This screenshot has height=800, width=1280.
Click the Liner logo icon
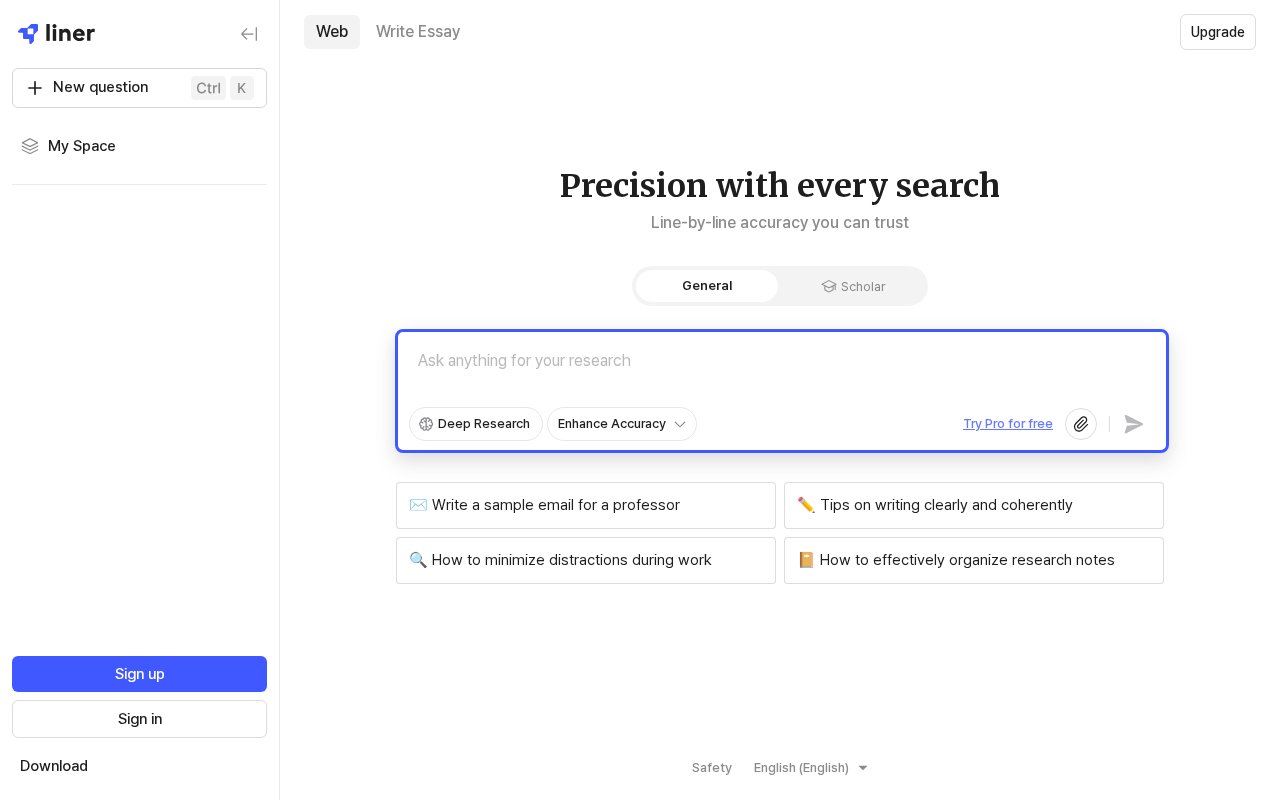tap(28, 34)
